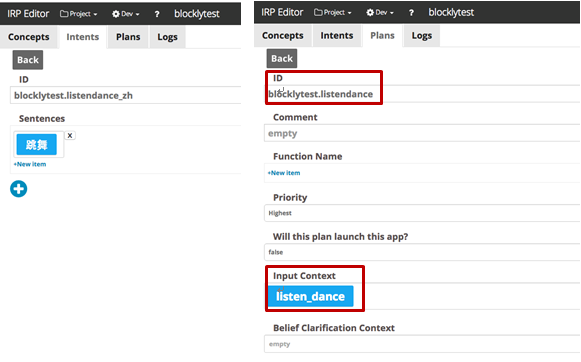Click the Sentences label in left panel
581x362 pixels.
(42, 119)
